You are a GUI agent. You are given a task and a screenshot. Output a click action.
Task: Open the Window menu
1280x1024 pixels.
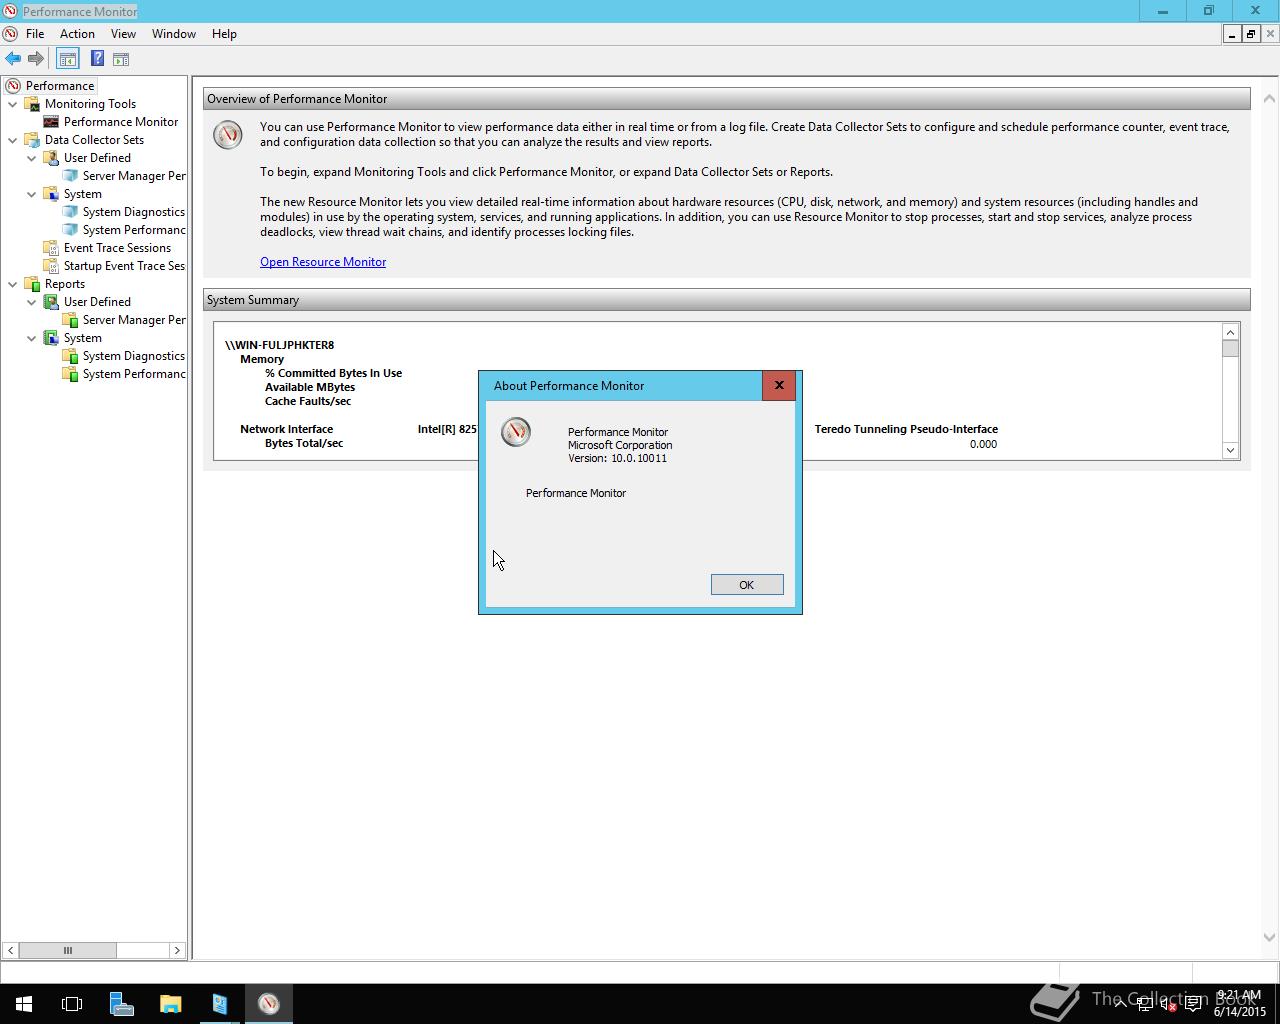point(173,34)
